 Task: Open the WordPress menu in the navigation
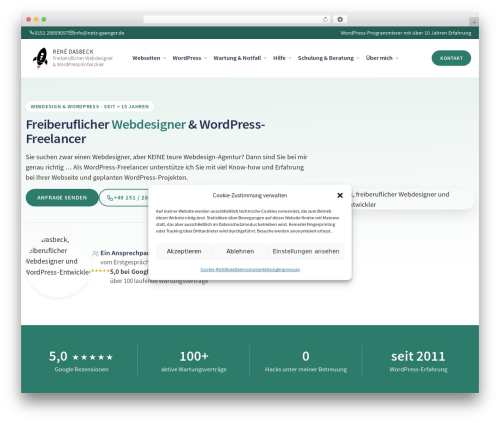click(190, 58)
